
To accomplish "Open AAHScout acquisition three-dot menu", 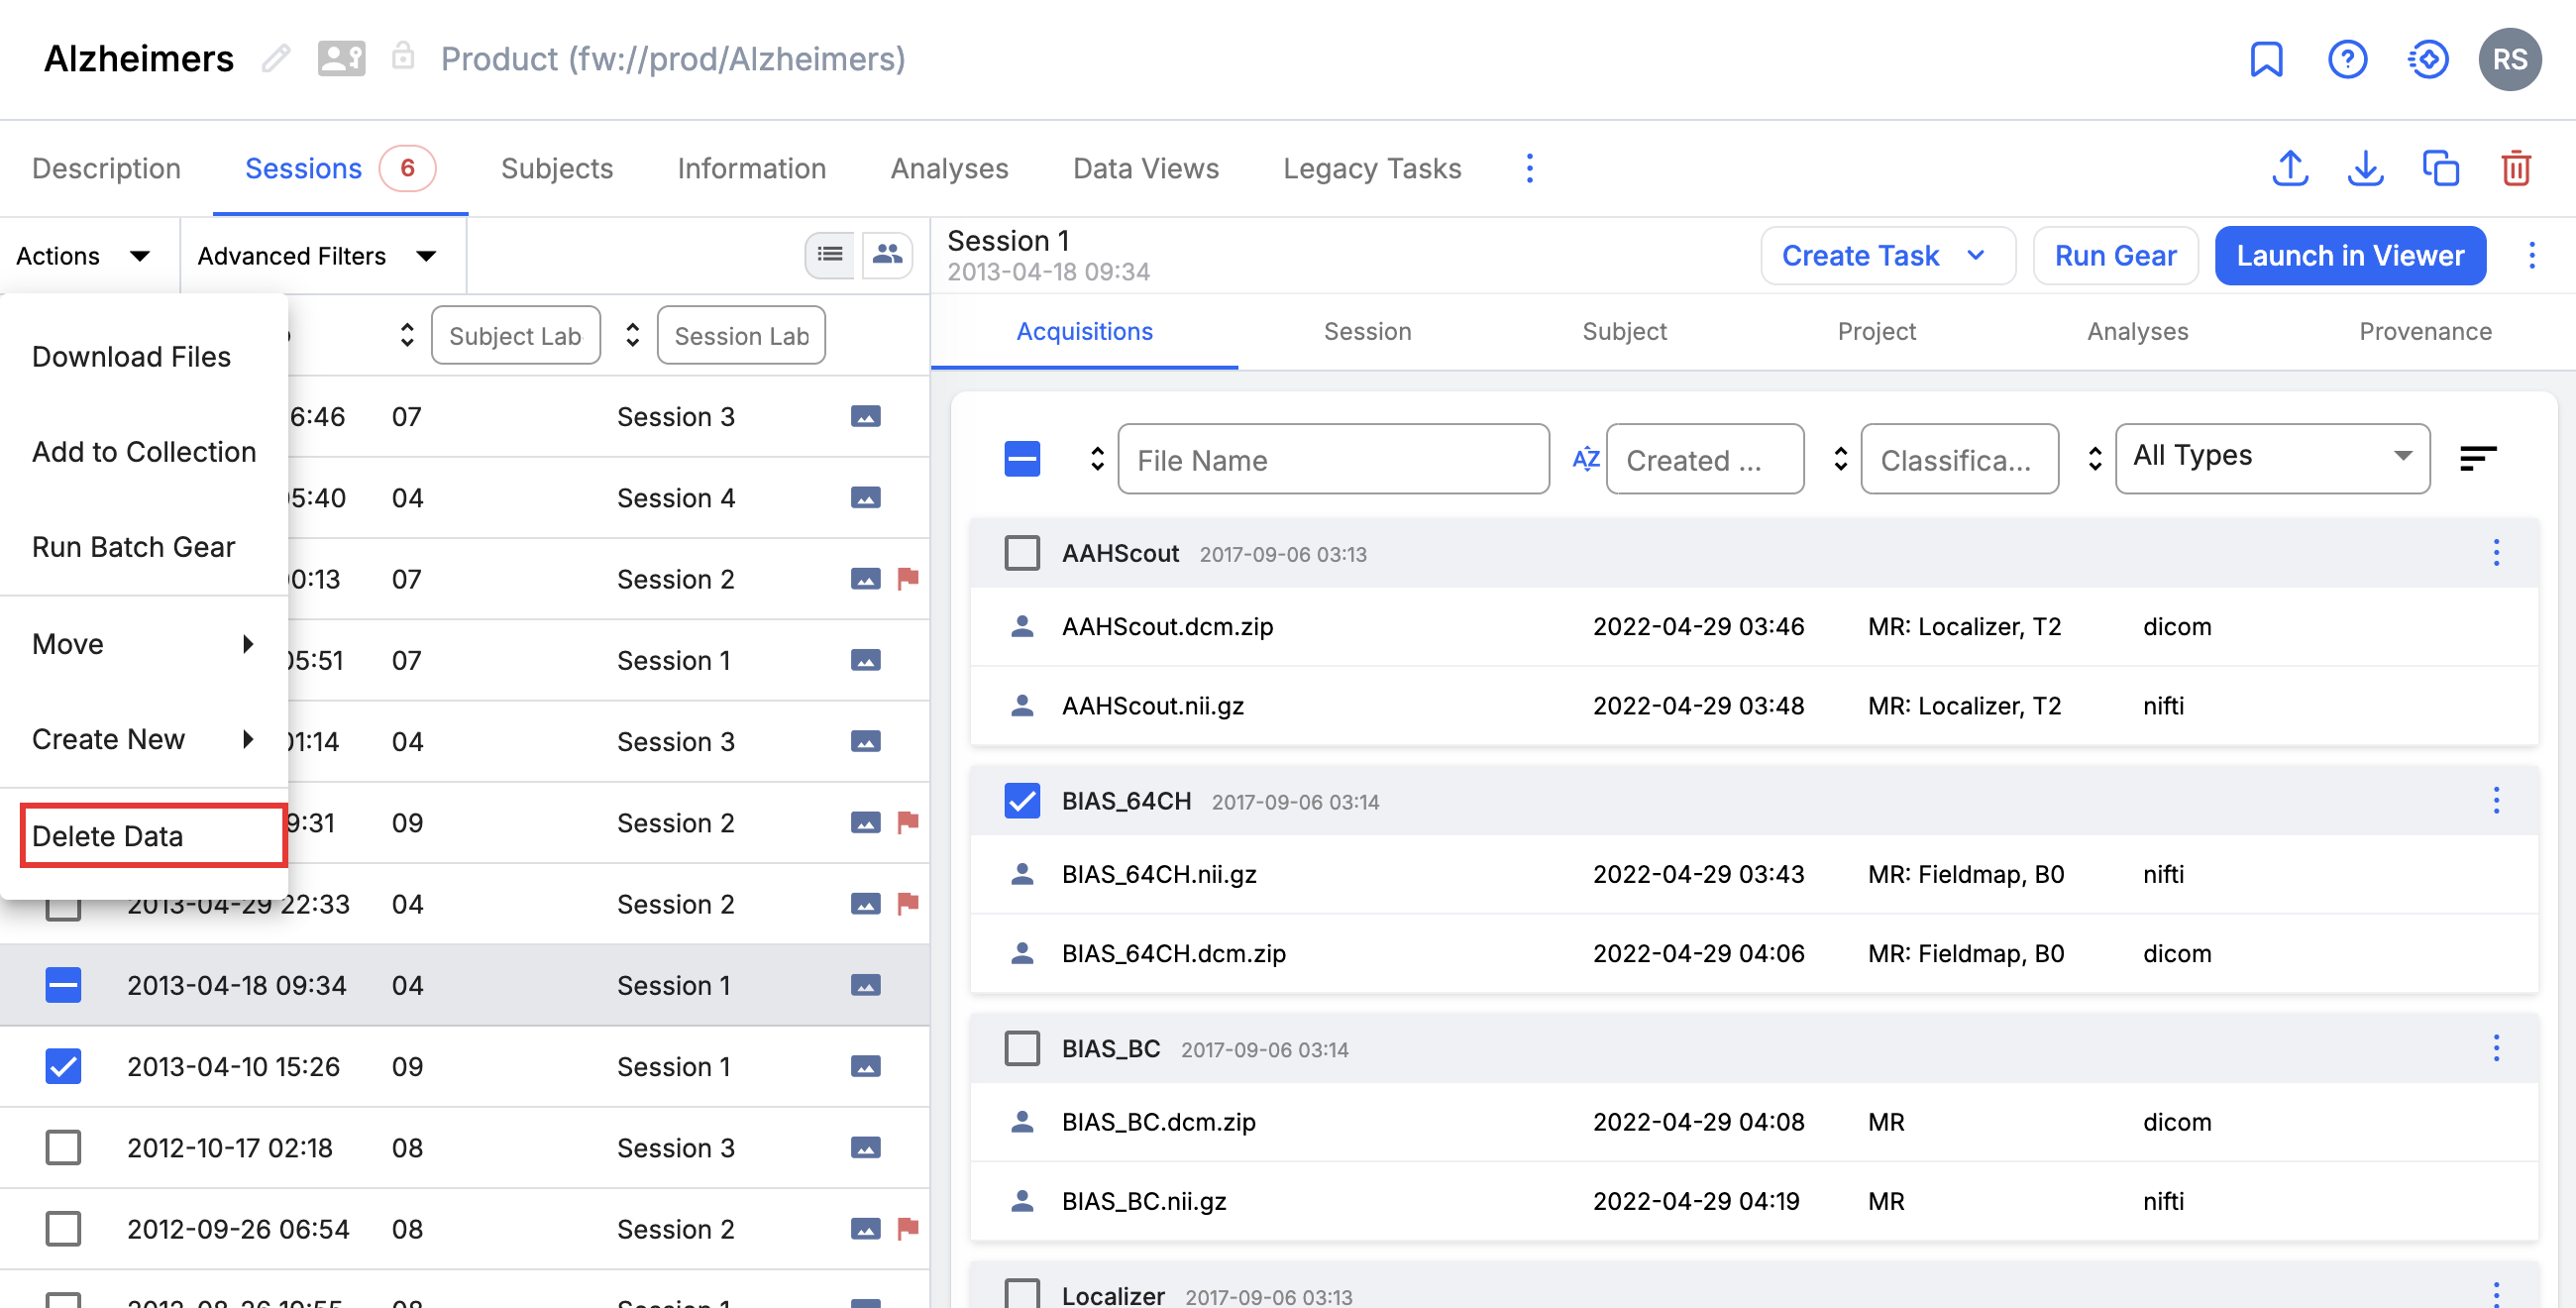I will click(2496, 552).
